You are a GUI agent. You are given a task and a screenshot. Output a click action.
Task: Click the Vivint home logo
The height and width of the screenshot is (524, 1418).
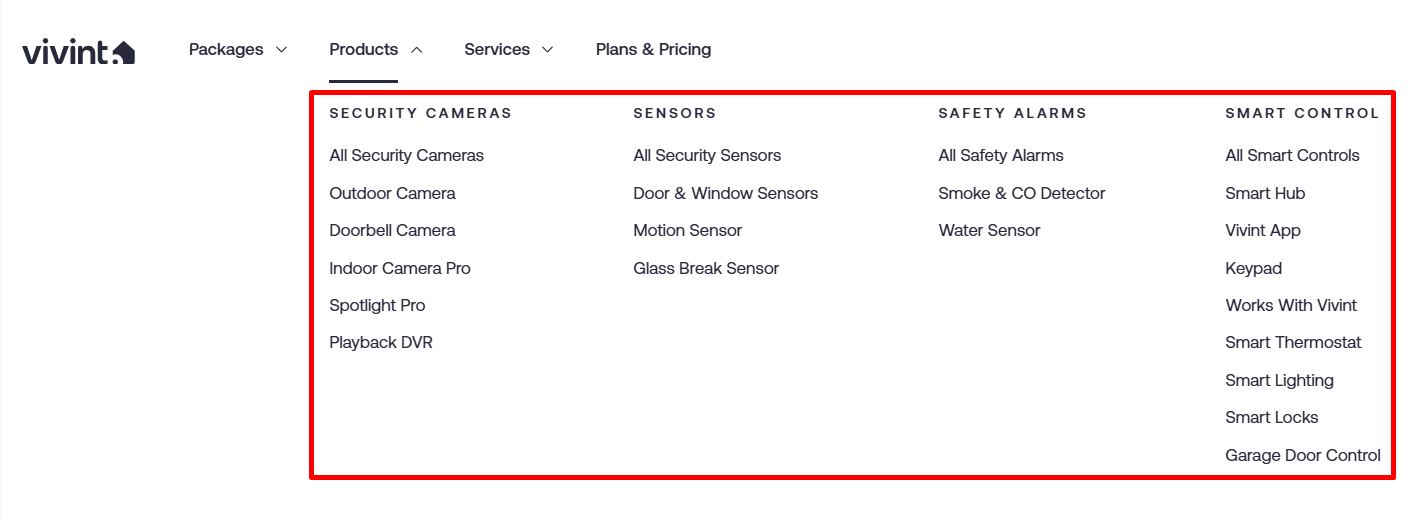[78, 51]
